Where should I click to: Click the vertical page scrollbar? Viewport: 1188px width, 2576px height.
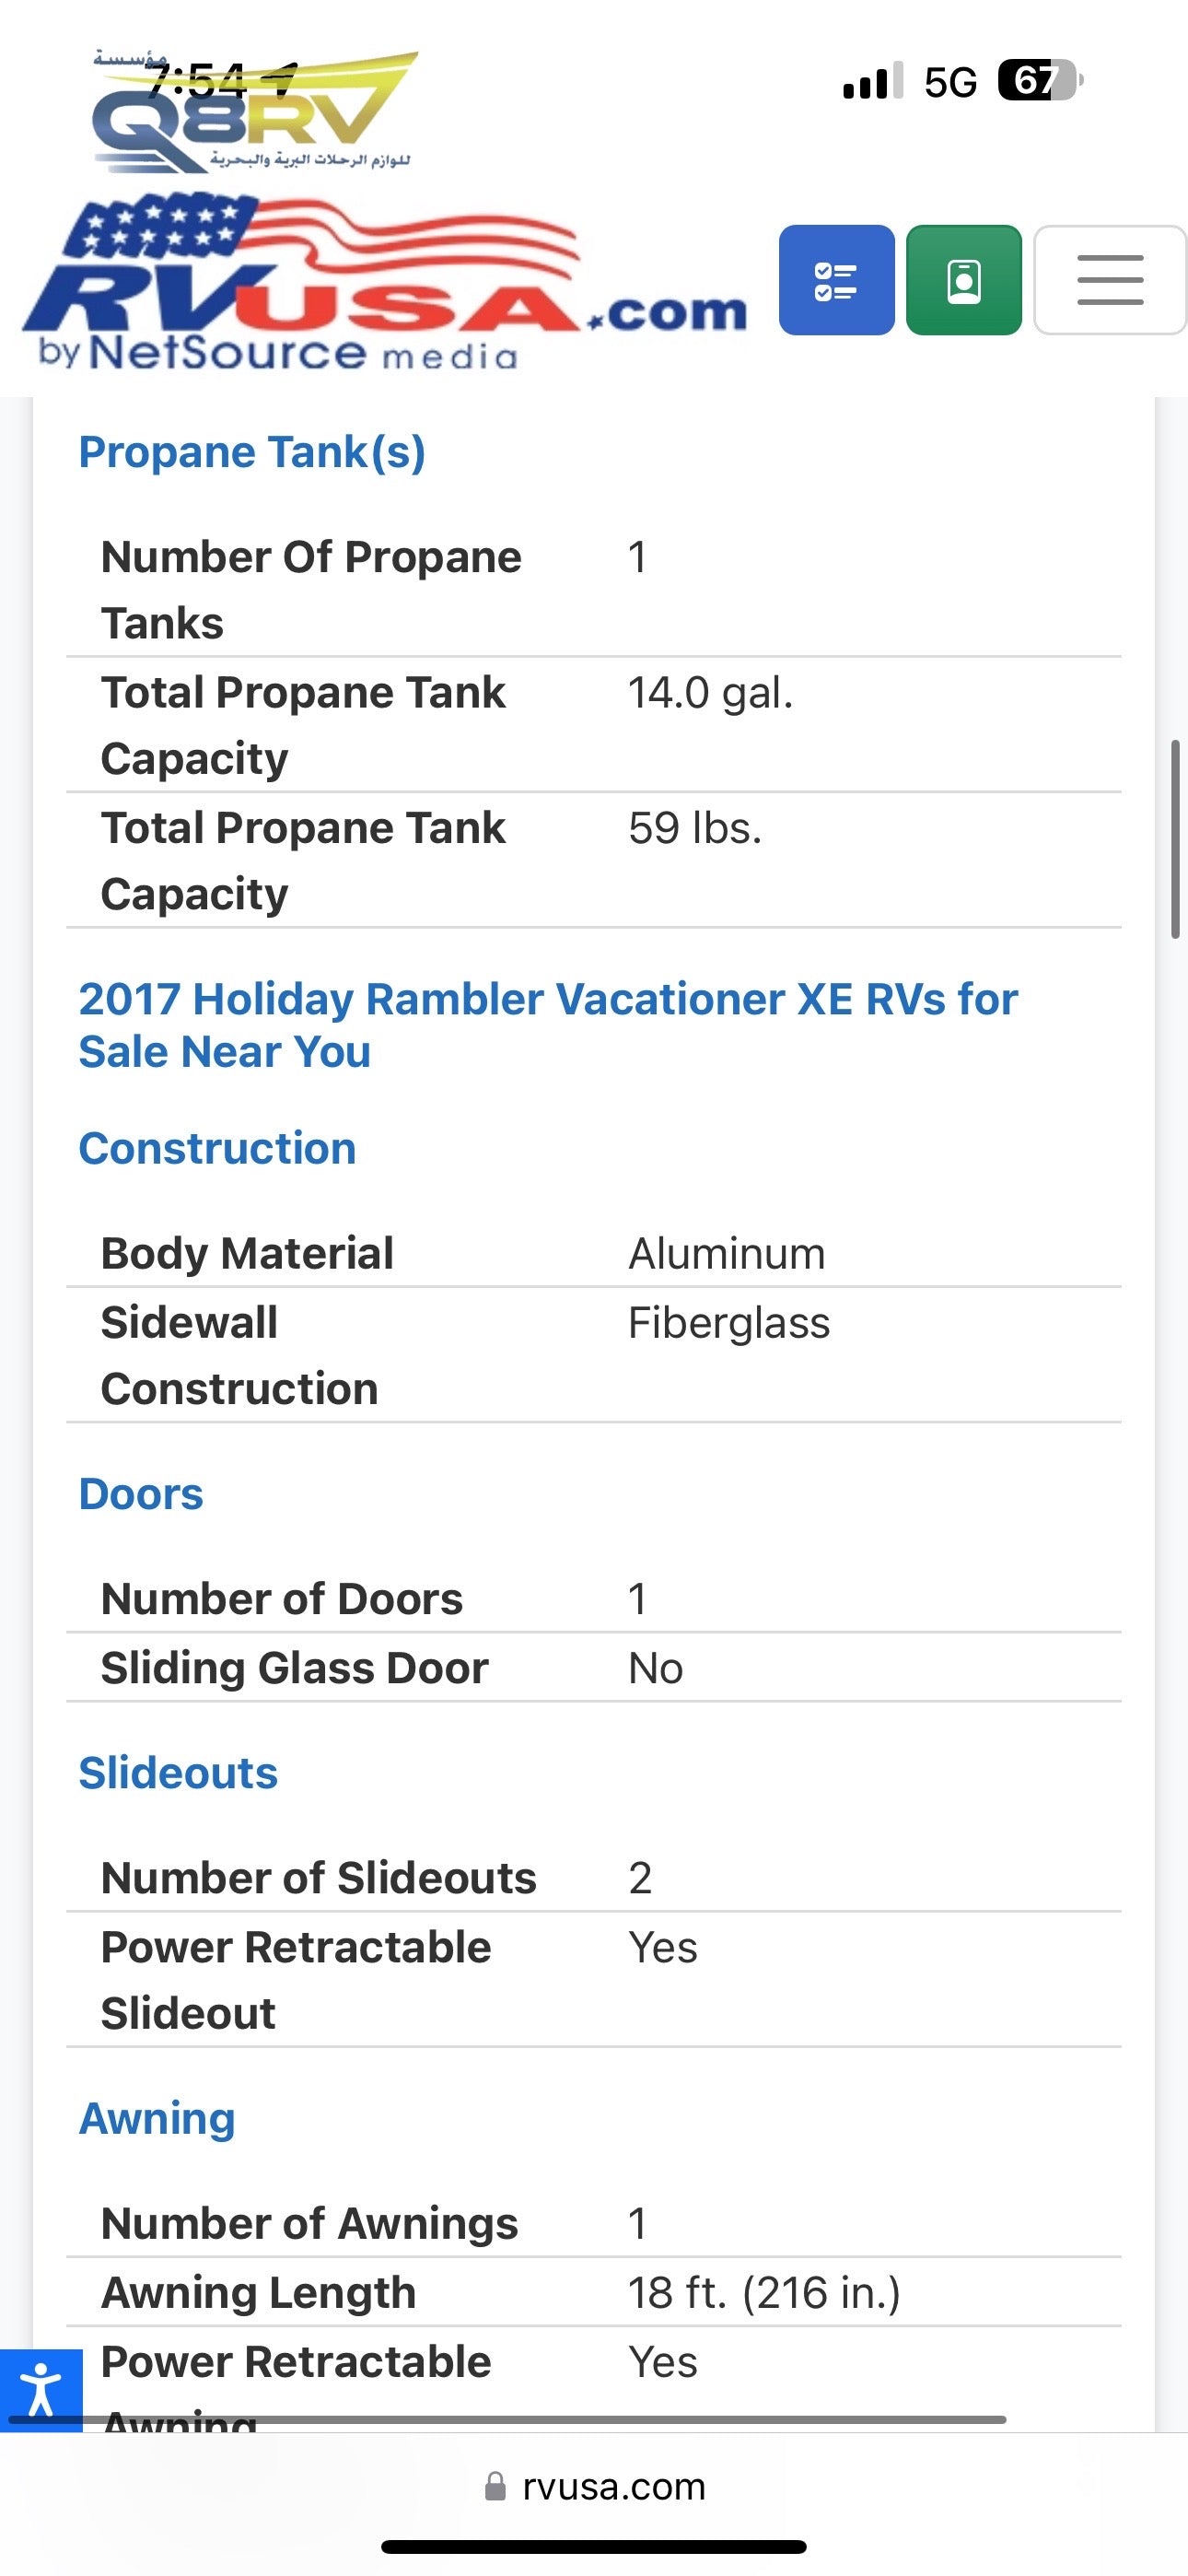coord(1175,839)
